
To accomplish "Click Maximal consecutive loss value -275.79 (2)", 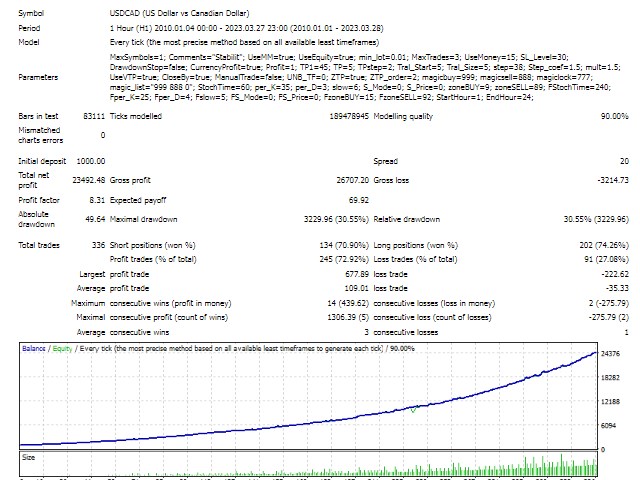I will pyautogui.click(x=609, y=317).
